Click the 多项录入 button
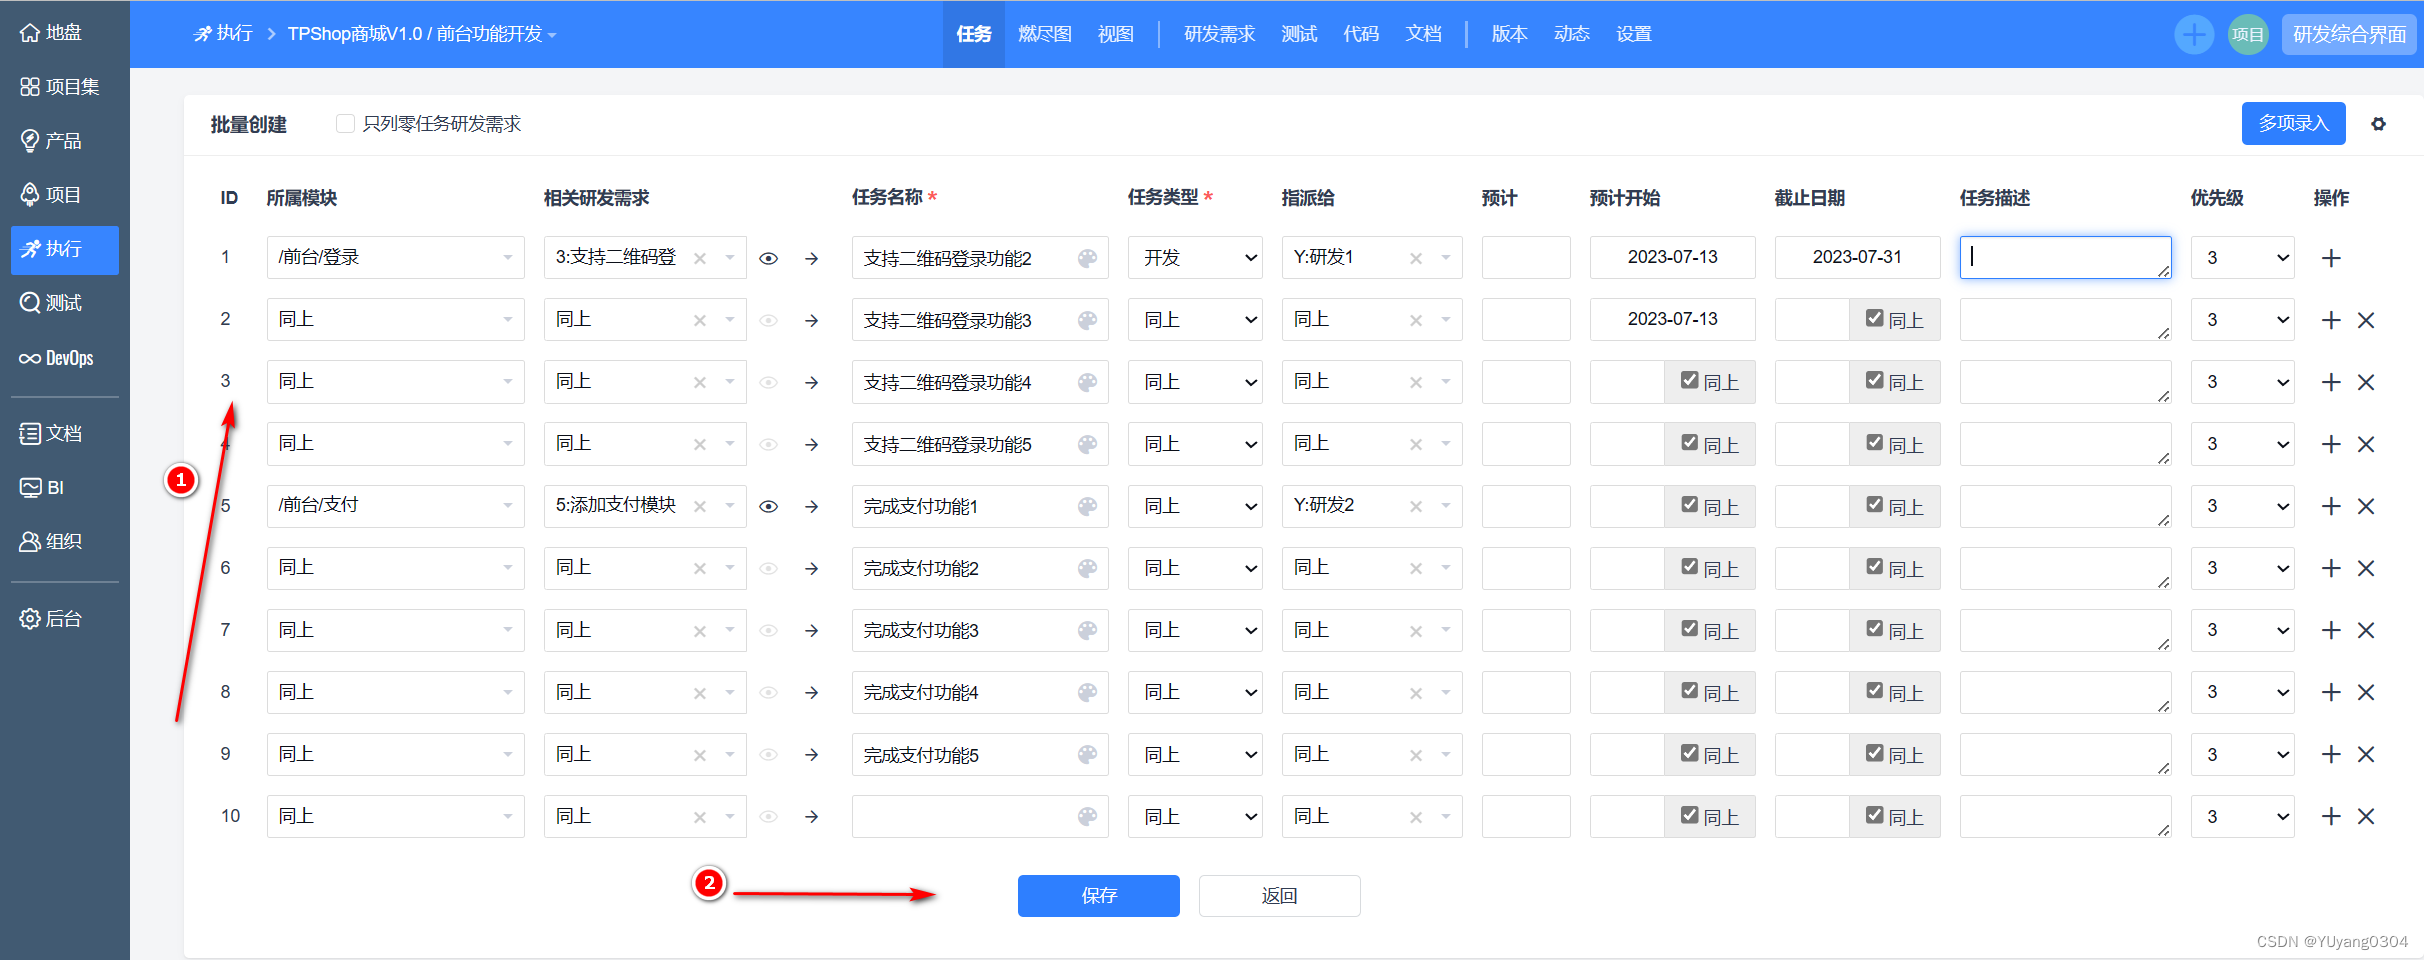2424x960 pixels. [x=2294, y=124]
